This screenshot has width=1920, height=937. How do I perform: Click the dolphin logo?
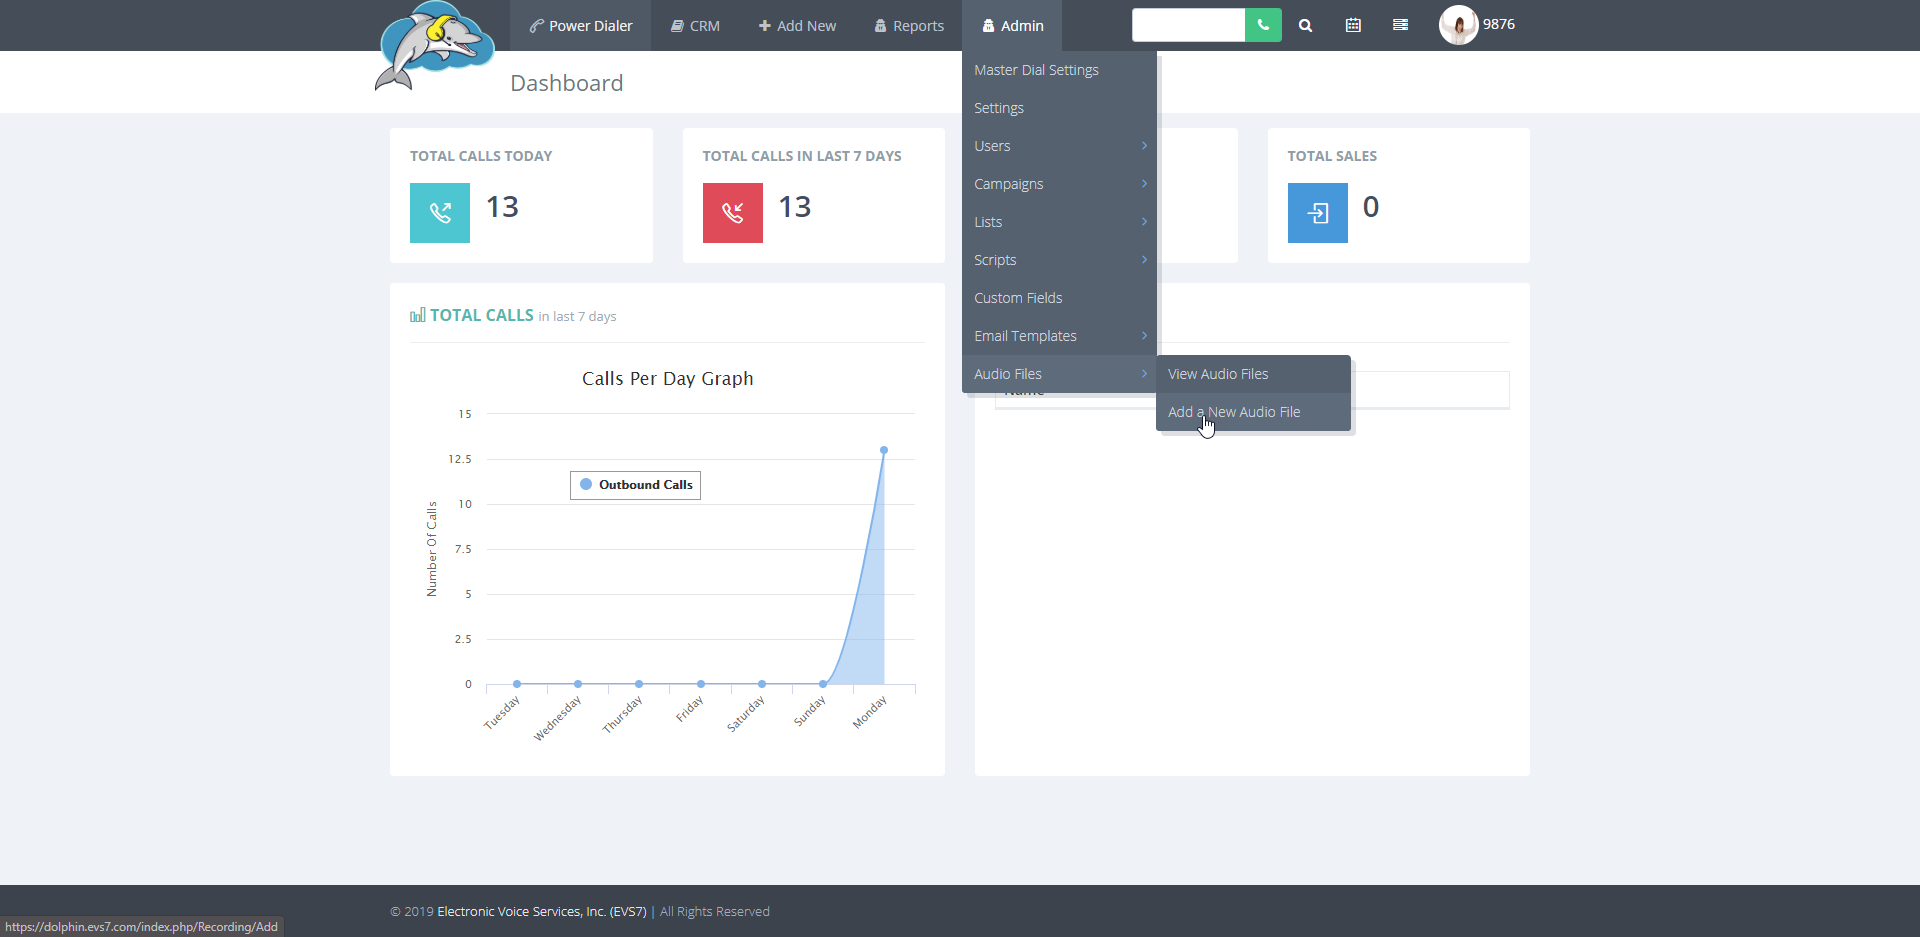(x=435, y=46)
